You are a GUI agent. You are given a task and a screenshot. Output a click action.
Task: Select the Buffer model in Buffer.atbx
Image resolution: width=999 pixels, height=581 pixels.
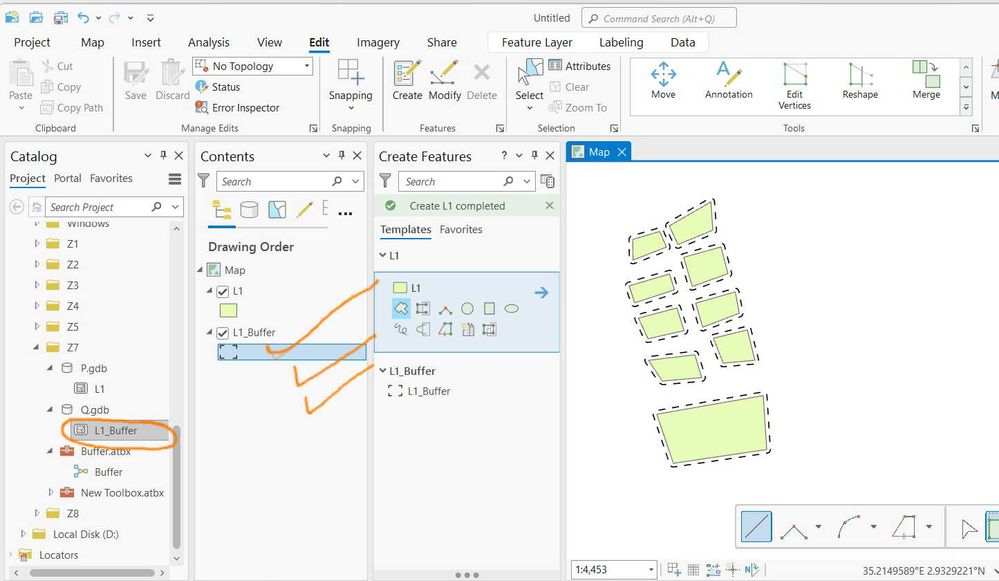tap(98, 472)
